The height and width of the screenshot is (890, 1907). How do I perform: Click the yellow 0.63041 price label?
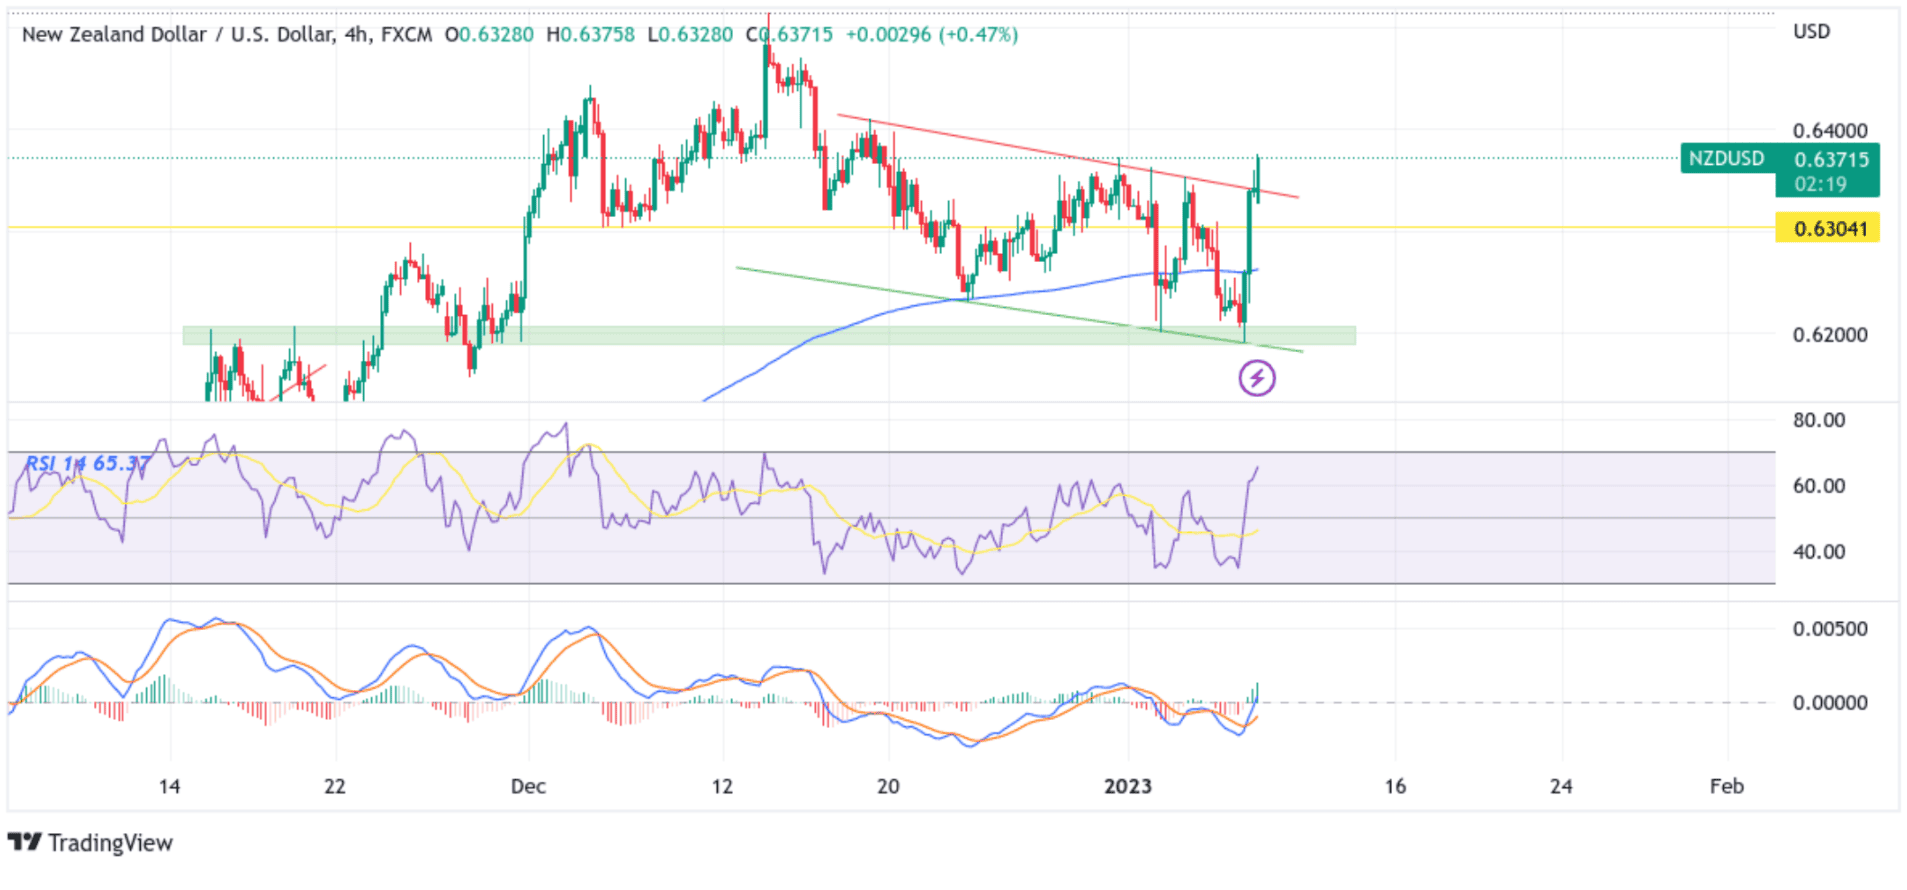pyautogui.click(x=1828, y=228)
